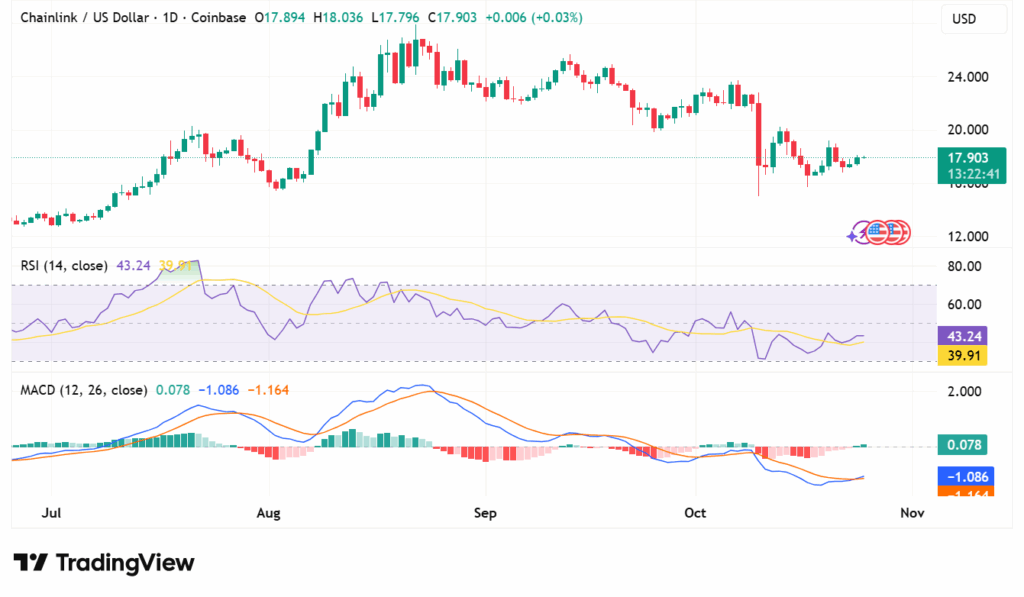Click the Oct label on time axis
Screen dimensions: 1024x597
click(695, 513)
